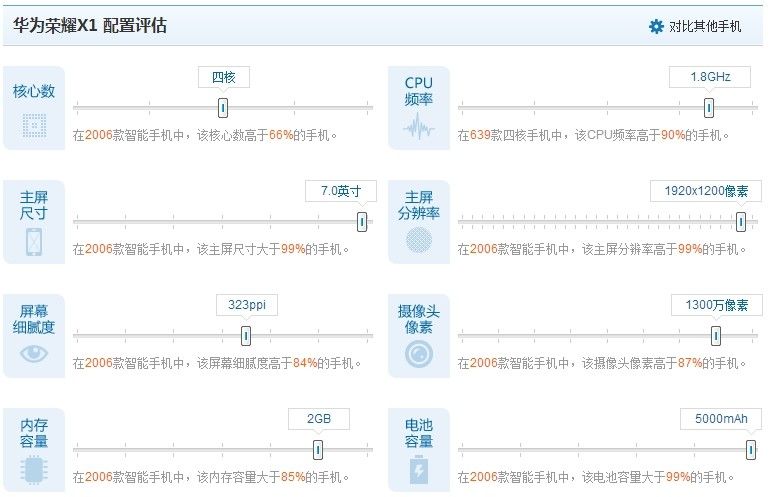The width and height of the screenshot is (776, 497).
Task: Click the 87% camera pixel percentage text
Action: (x=690, y=363)
